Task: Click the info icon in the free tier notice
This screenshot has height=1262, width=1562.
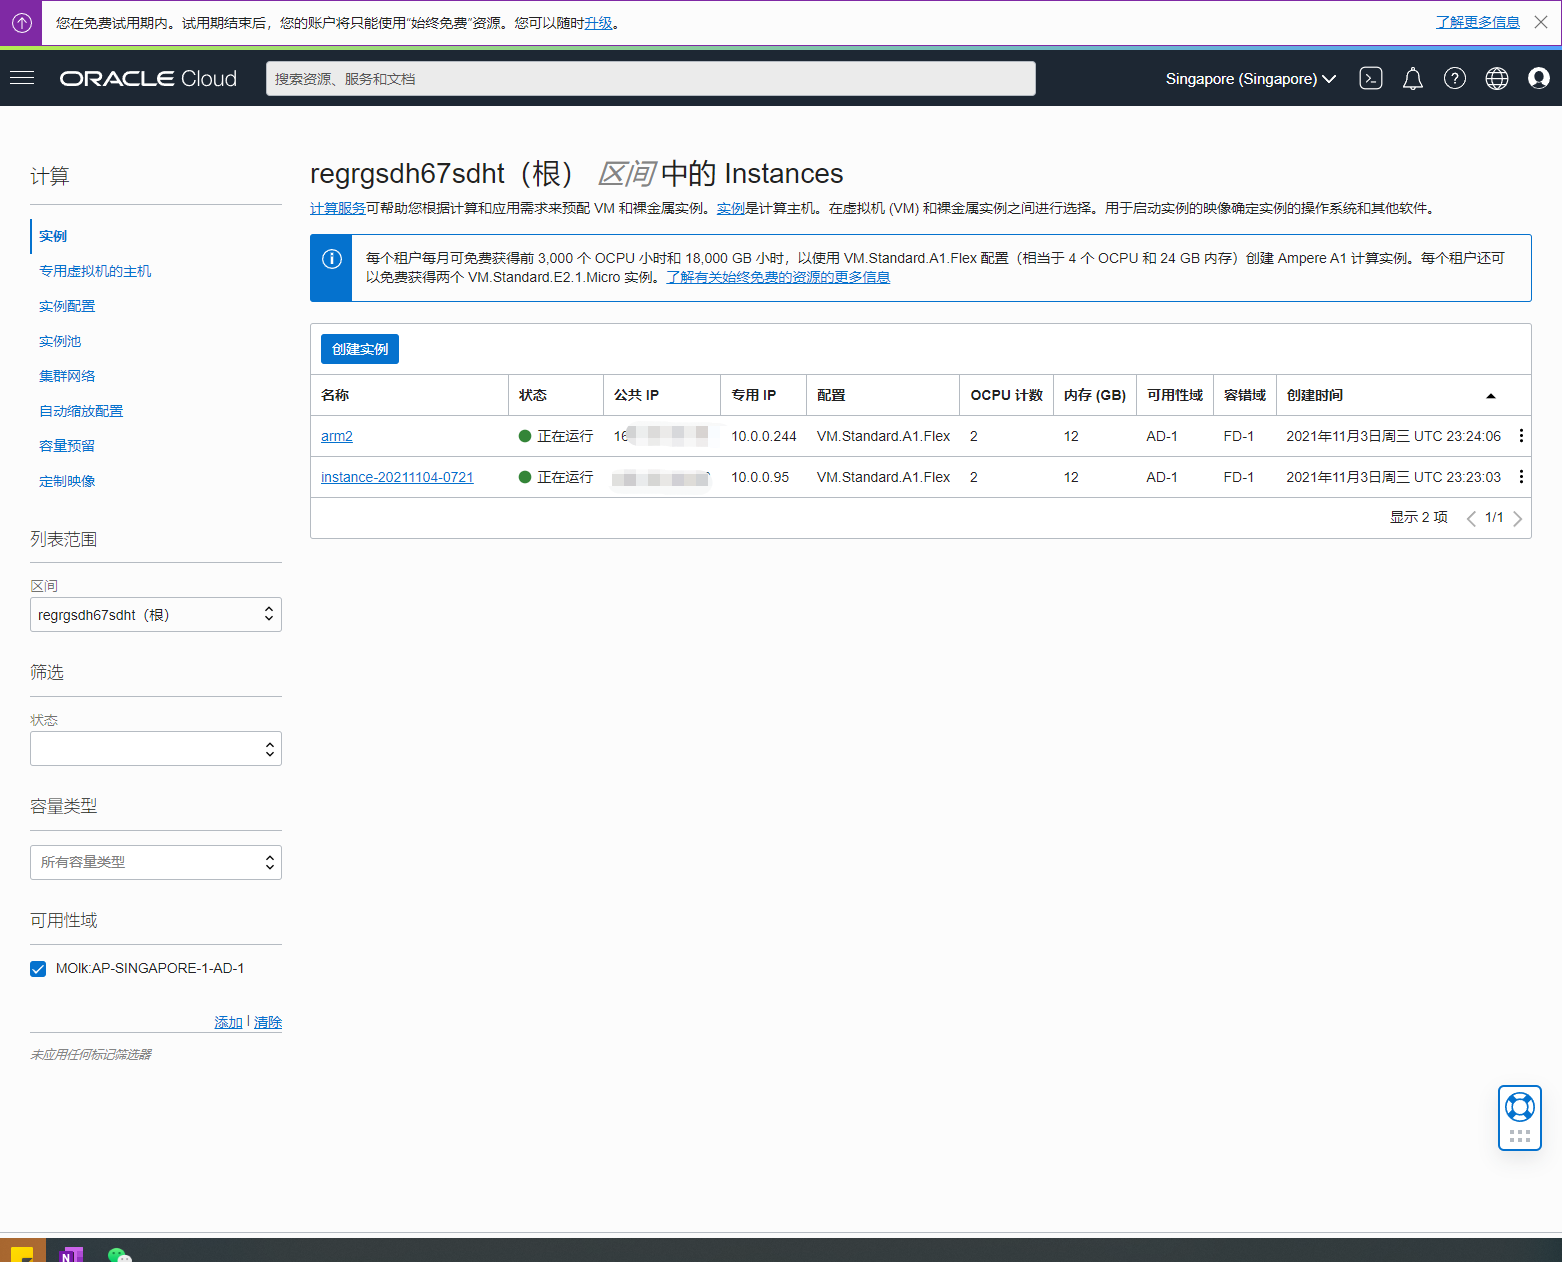Action: 332,259
